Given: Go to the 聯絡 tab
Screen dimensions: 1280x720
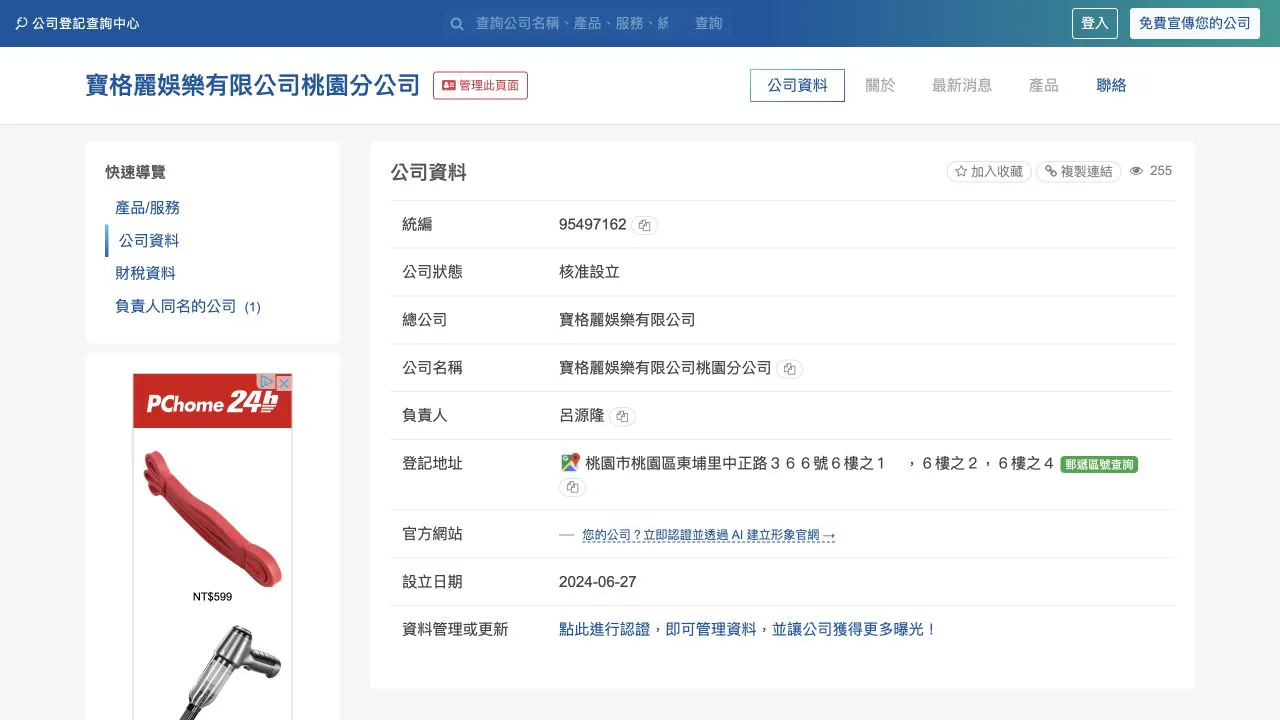Looking at the screenshot, I should point(1111,85).
